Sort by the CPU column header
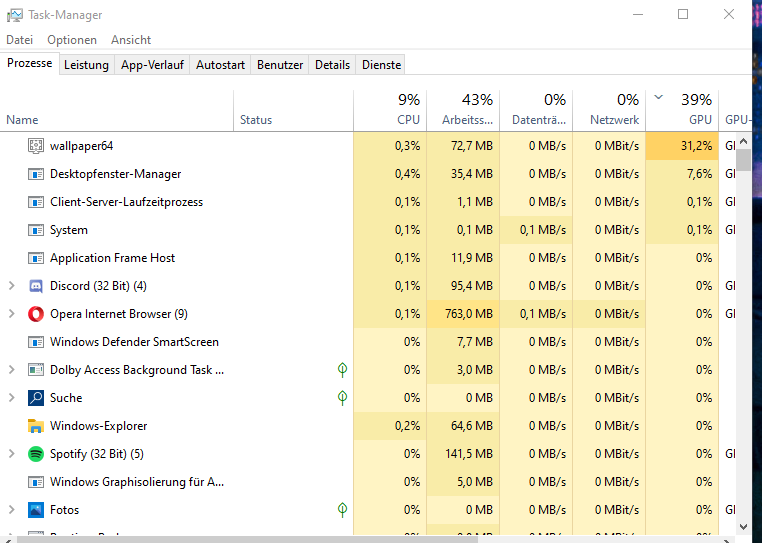Screen dimensions: 762x543 pyautogui.click(x=390, y=111)
